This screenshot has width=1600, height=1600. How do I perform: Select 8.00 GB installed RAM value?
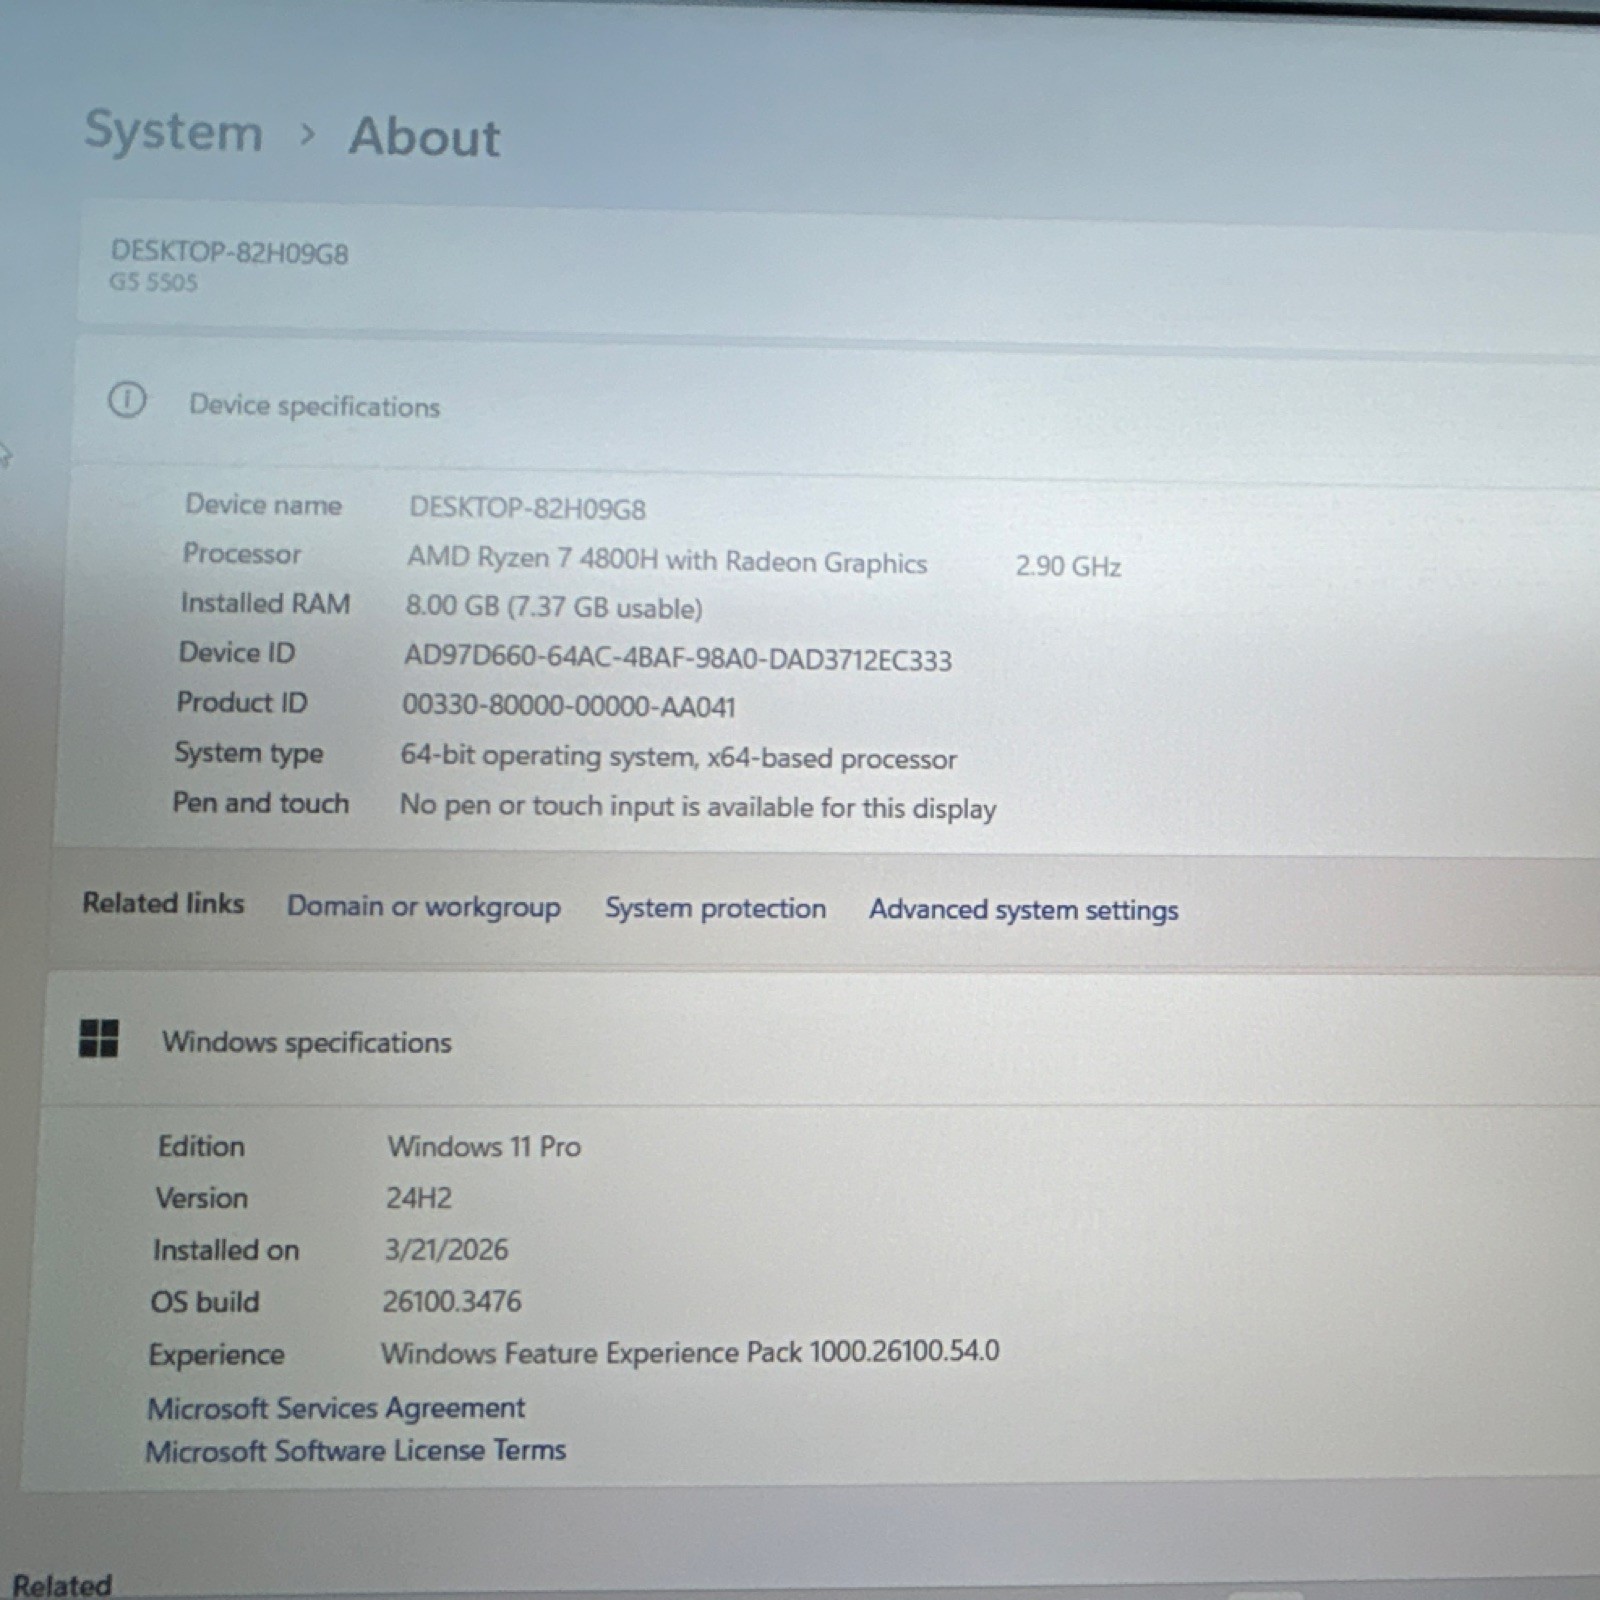(x=554, y=607)
